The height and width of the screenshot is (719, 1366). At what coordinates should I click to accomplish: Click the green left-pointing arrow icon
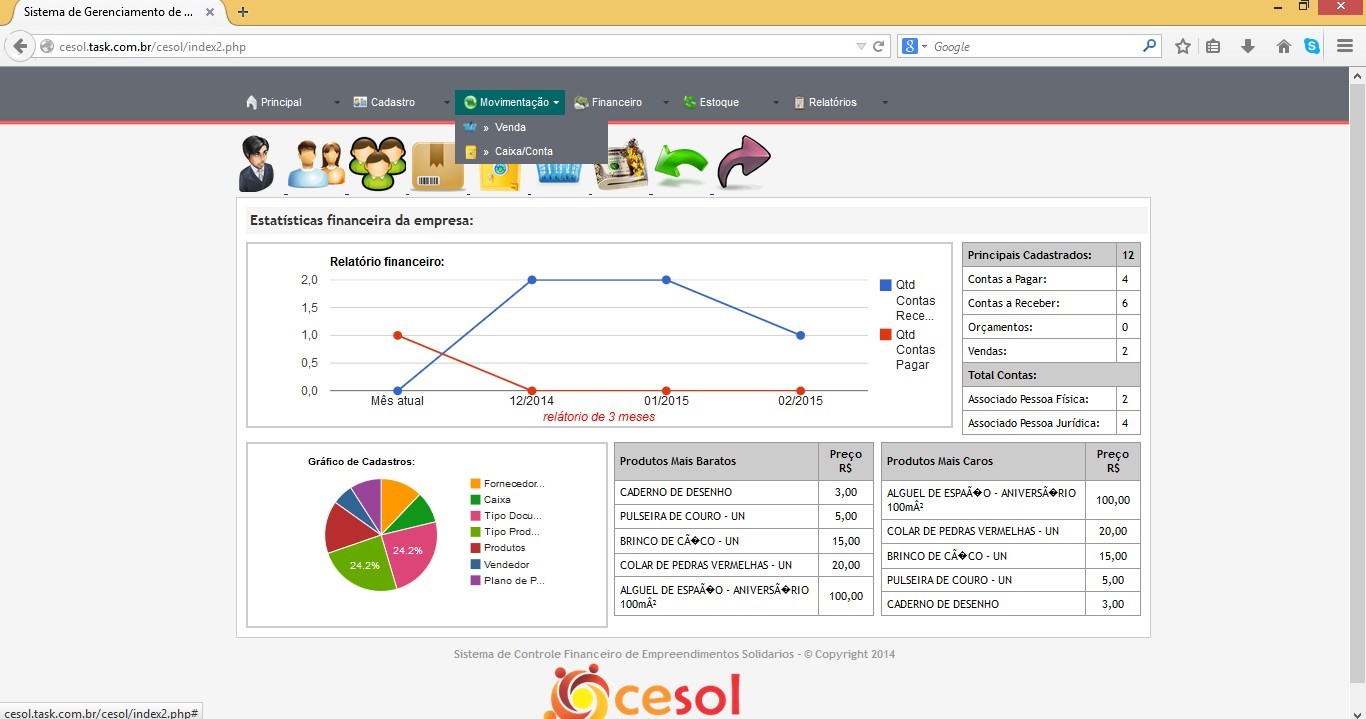681,164
